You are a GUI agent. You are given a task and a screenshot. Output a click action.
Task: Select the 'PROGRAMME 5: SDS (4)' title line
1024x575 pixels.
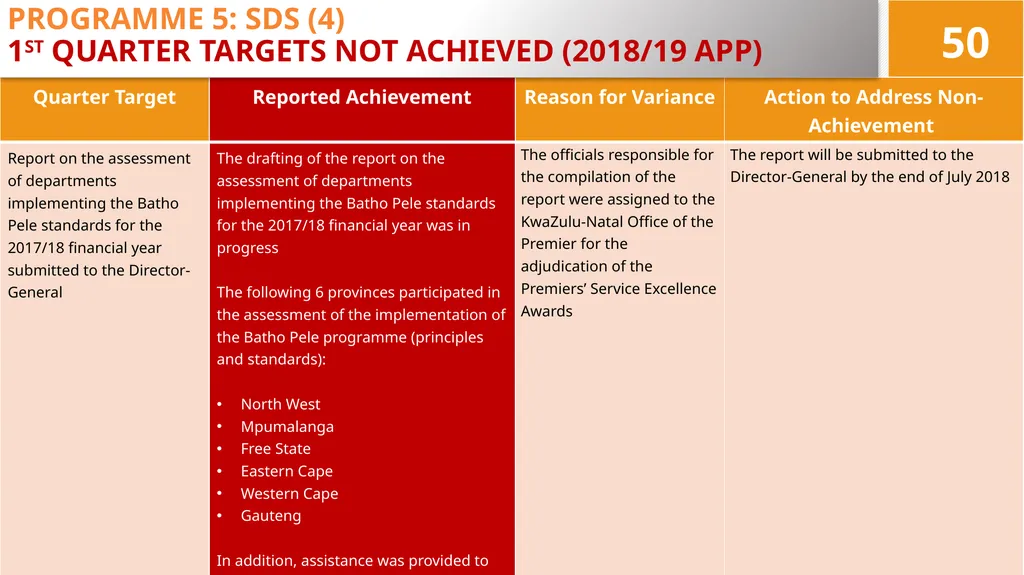tap(176, 18)
